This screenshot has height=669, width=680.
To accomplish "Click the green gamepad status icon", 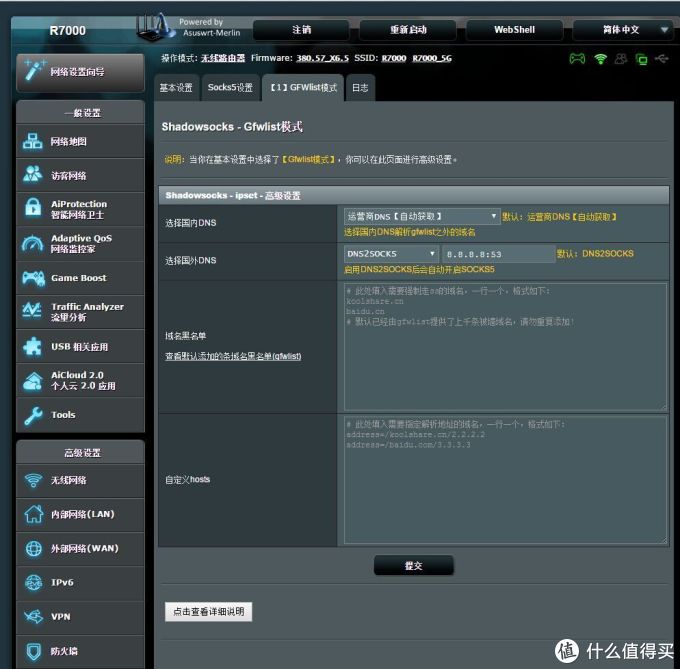I will 577,59.
